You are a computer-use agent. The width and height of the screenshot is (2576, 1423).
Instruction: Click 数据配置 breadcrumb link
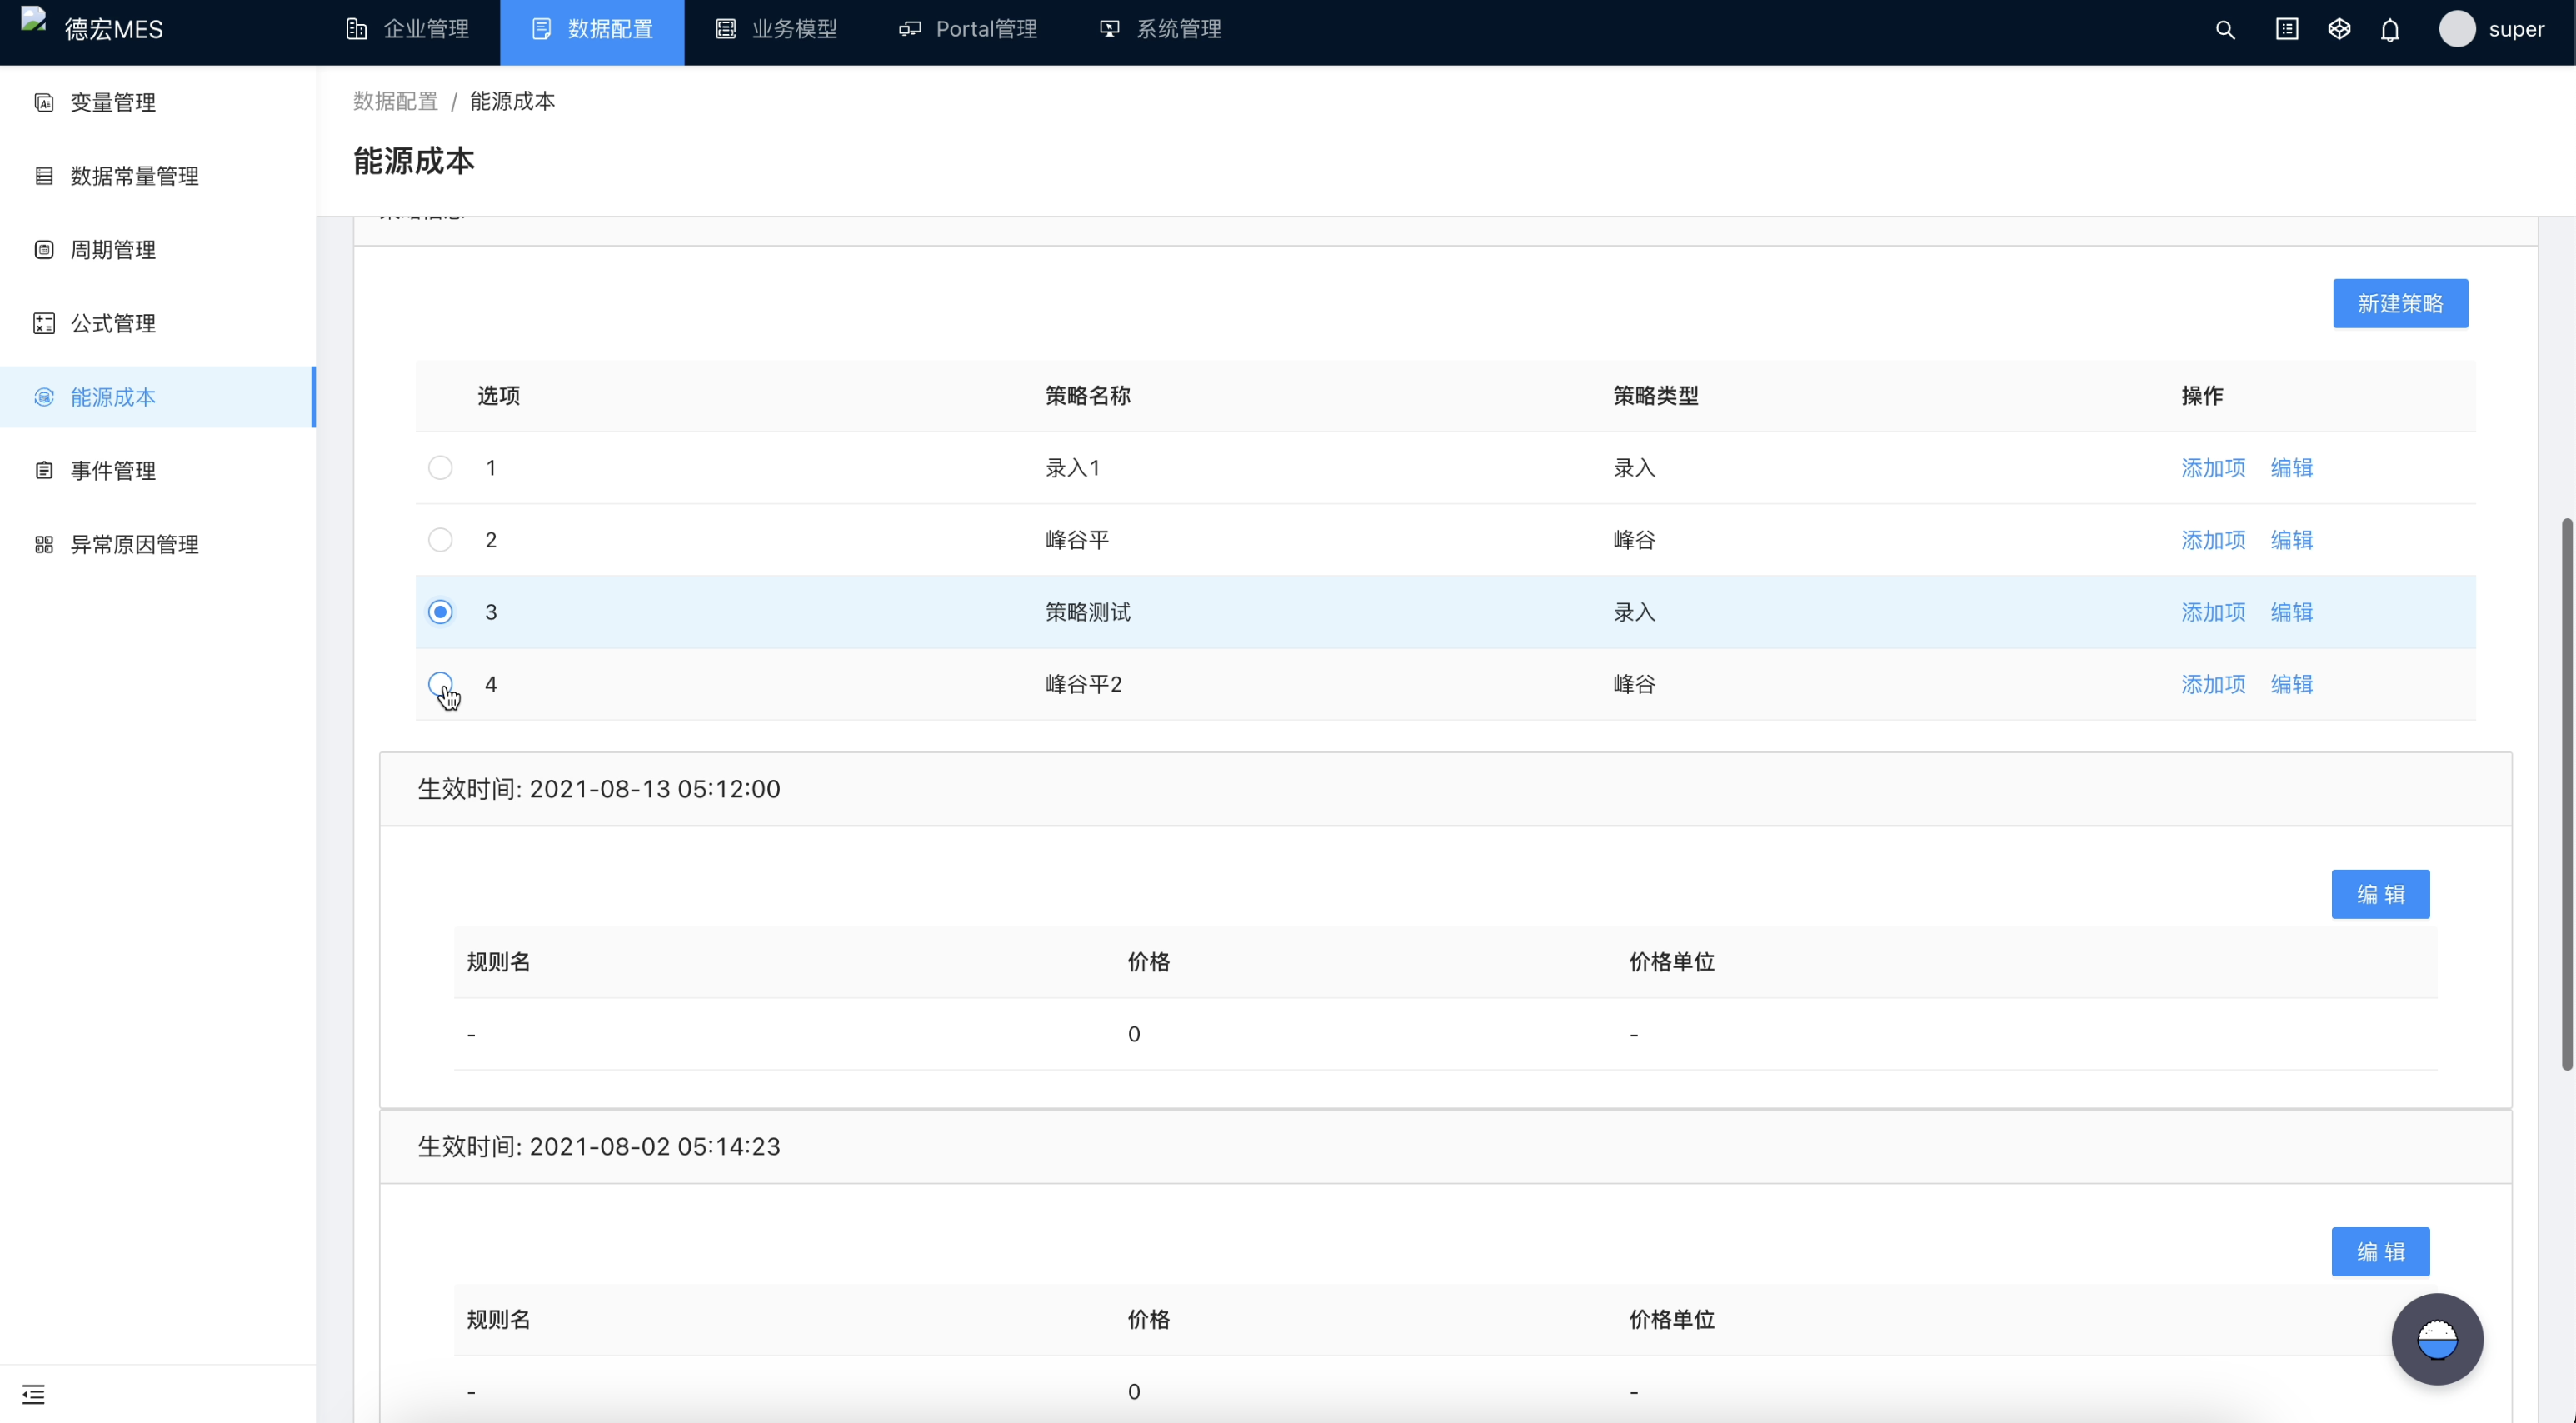pyautogui.click(x=395, y=101)
